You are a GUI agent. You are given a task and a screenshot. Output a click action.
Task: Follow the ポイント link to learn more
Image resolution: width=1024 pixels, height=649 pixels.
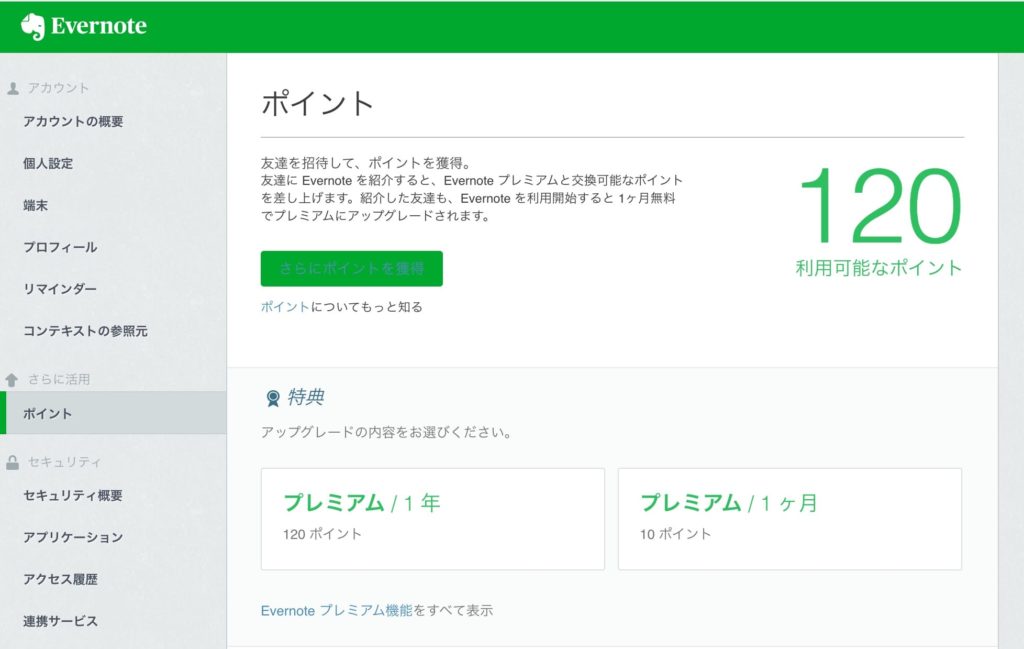pos(285,307)
